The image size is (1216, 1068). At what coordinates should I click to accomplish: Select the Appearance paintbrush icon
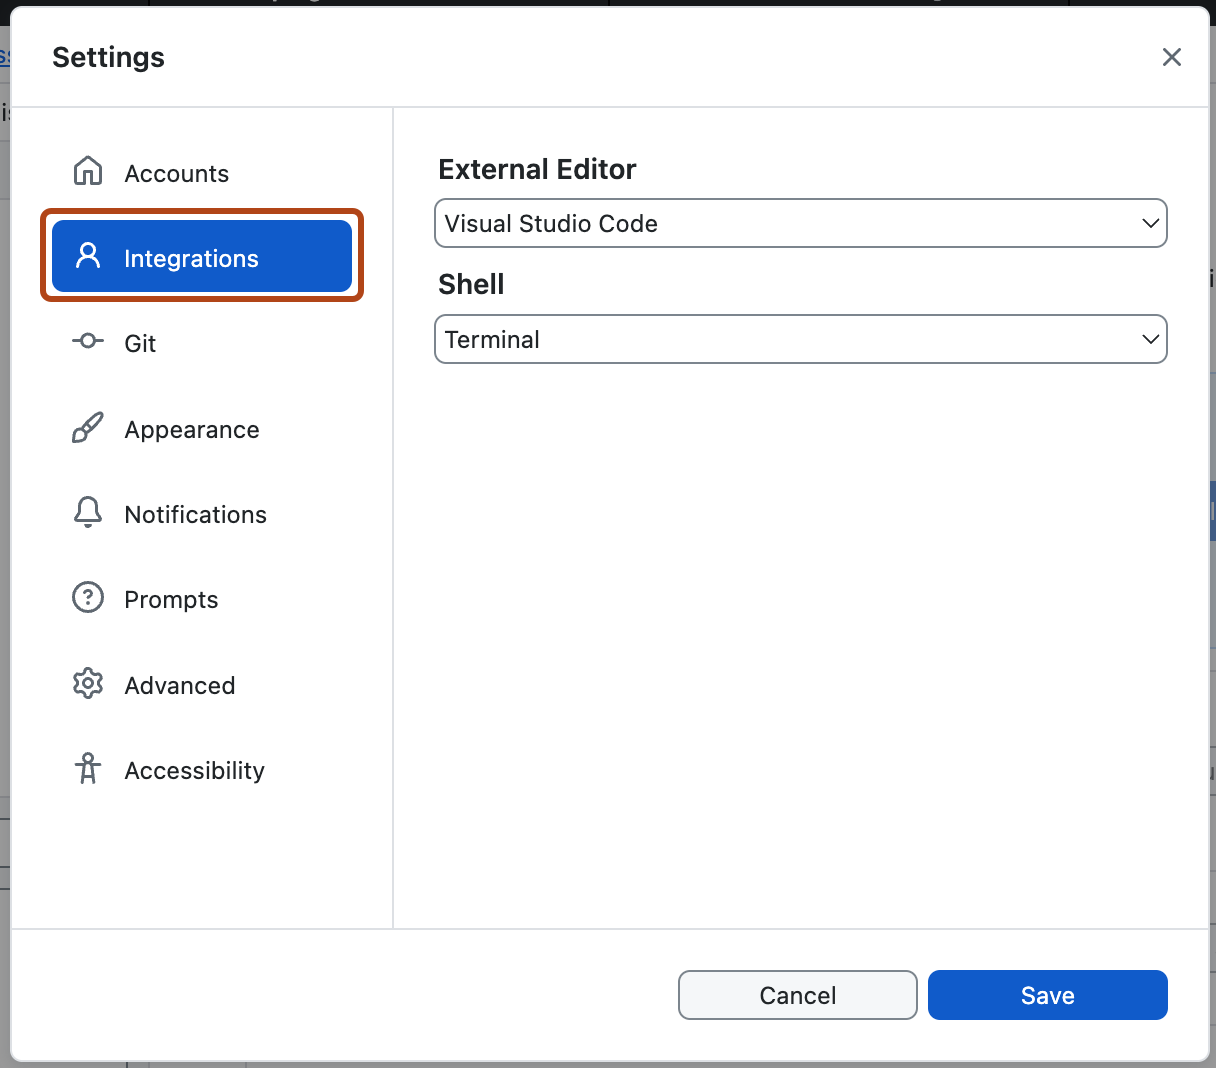click(x=88, y=428)
